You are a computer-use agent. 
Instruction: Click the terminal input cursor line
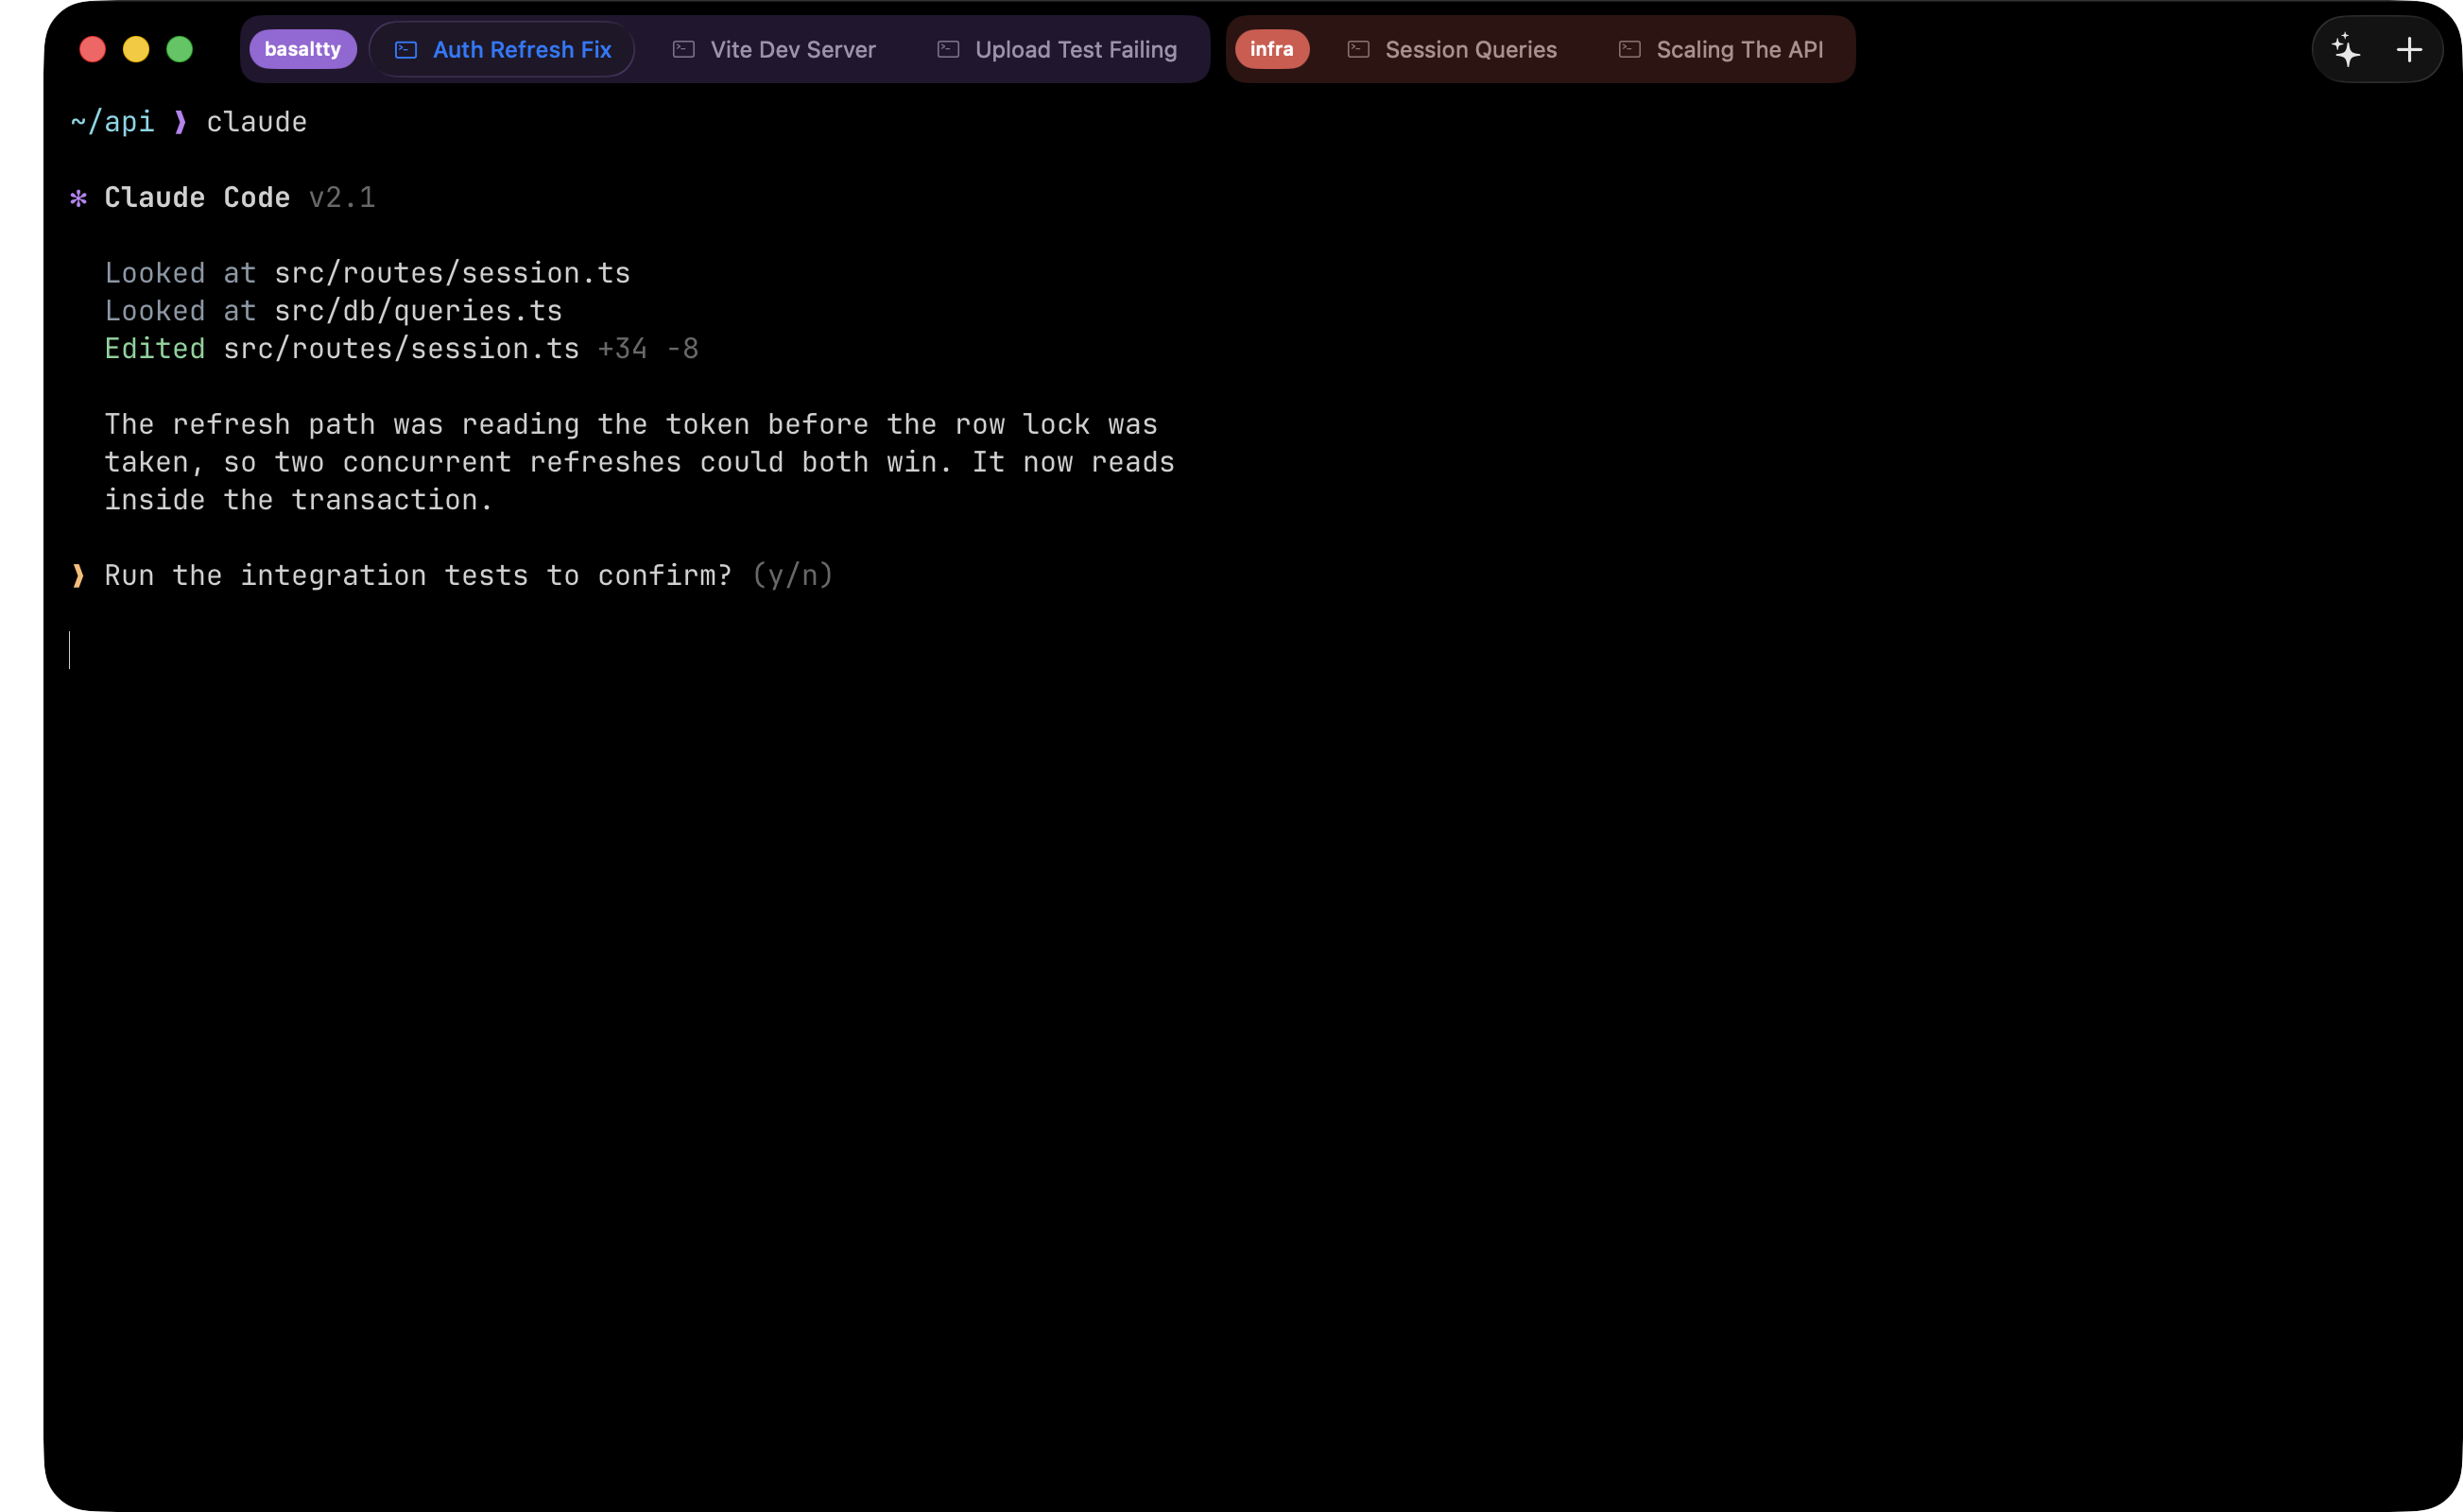pos(69,650)
